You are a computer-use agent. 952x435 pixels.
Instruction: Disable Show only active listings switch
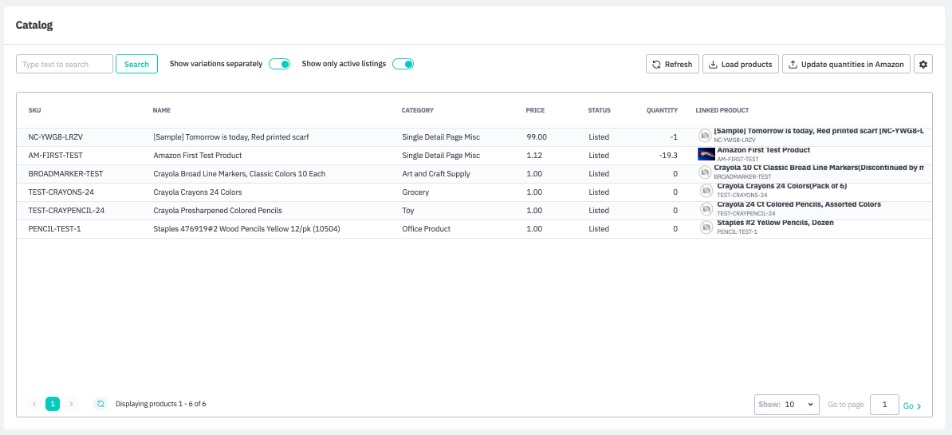pos(403,64)
